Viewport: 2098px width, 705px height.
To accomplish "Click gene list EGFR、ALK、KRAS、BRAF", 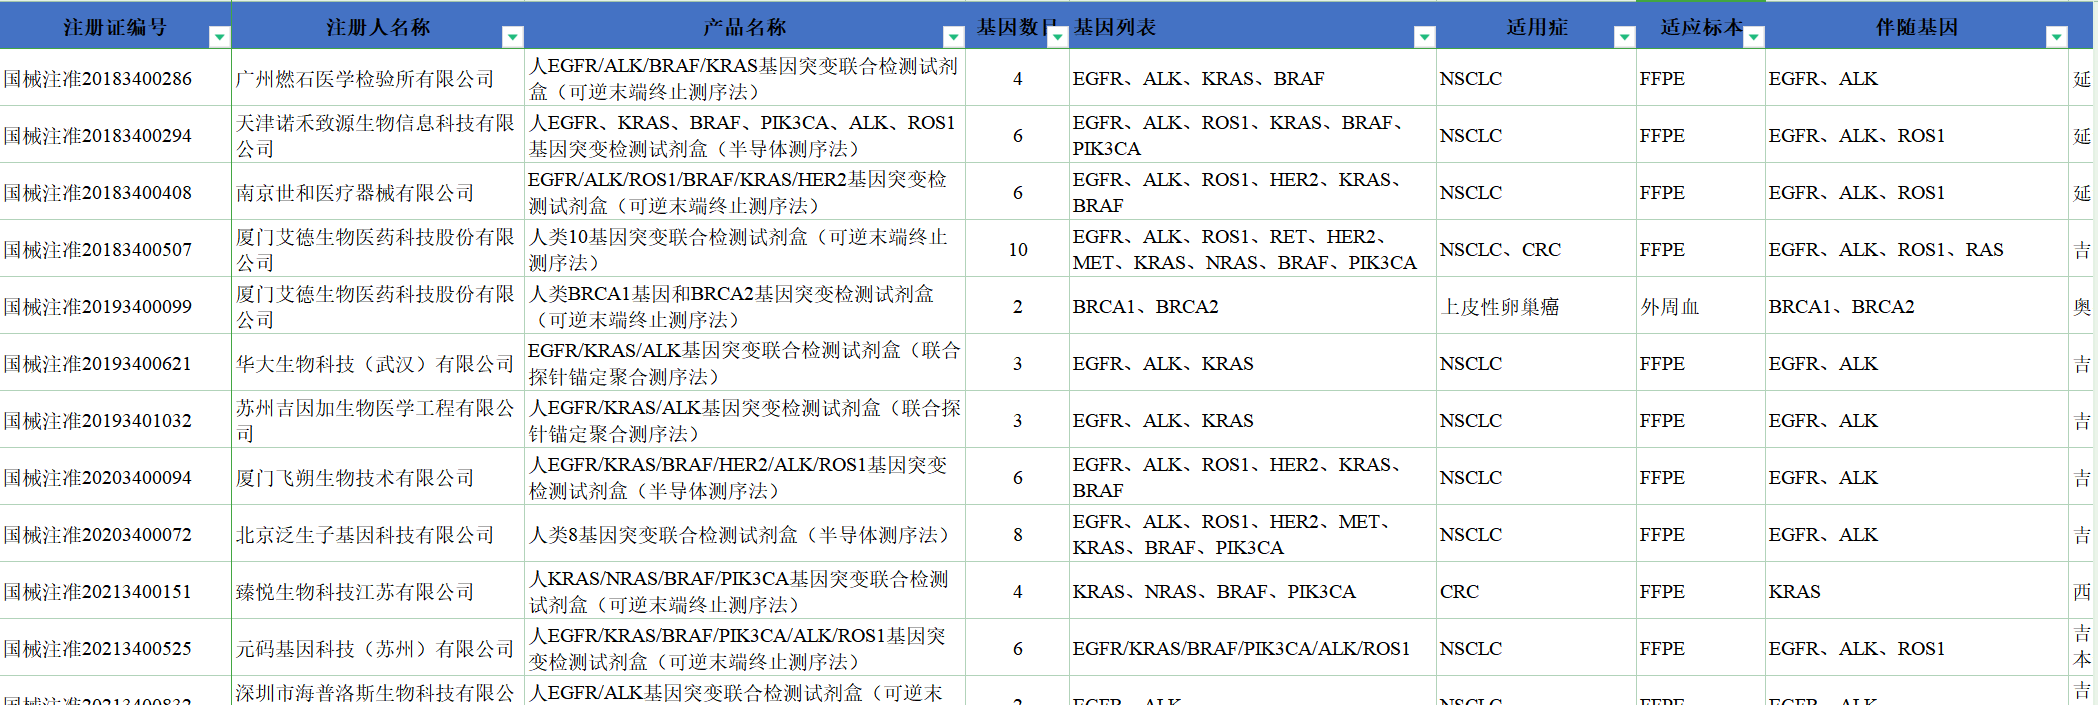I will coord(1252,78).
